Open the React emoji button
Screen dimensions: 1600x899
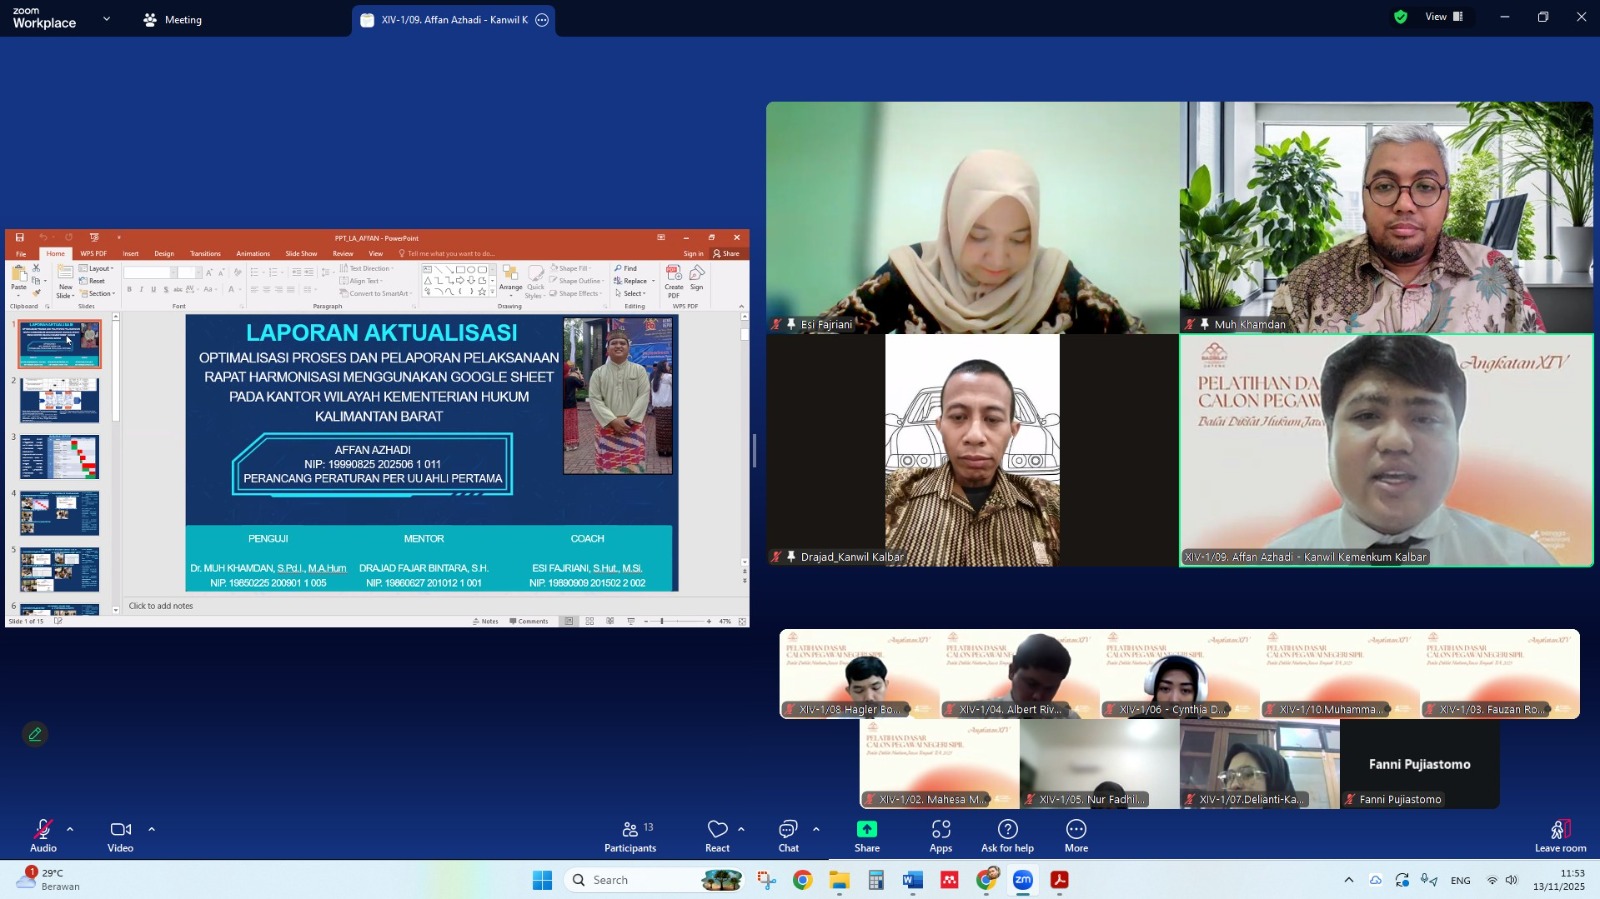pos(717,836)
